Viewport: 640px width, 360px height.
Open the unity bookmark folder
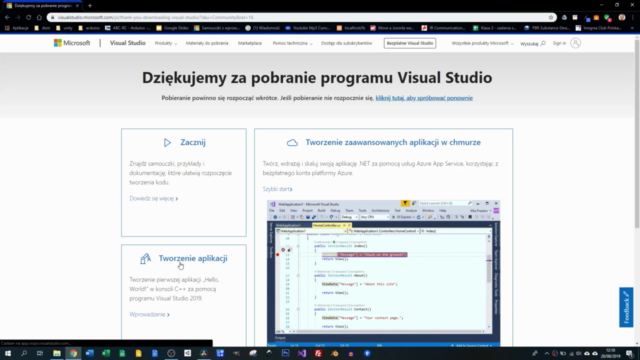coord(64,28)
